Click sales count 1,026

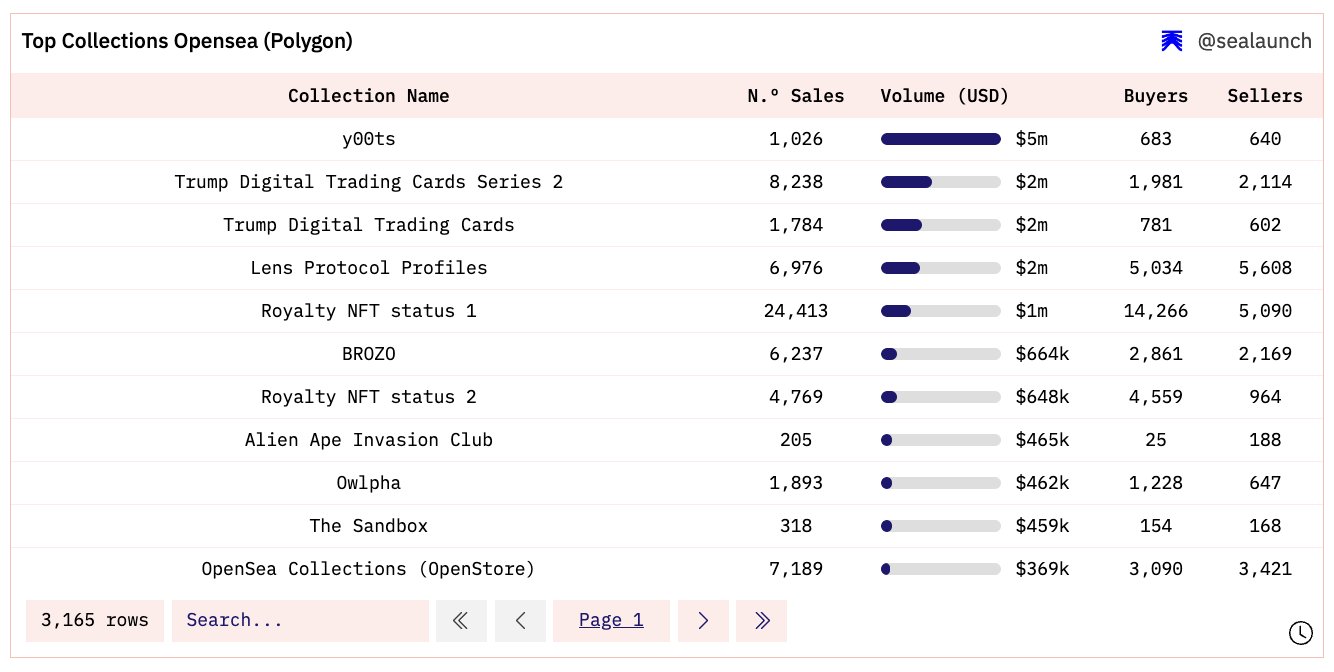[x=796, y=139]
